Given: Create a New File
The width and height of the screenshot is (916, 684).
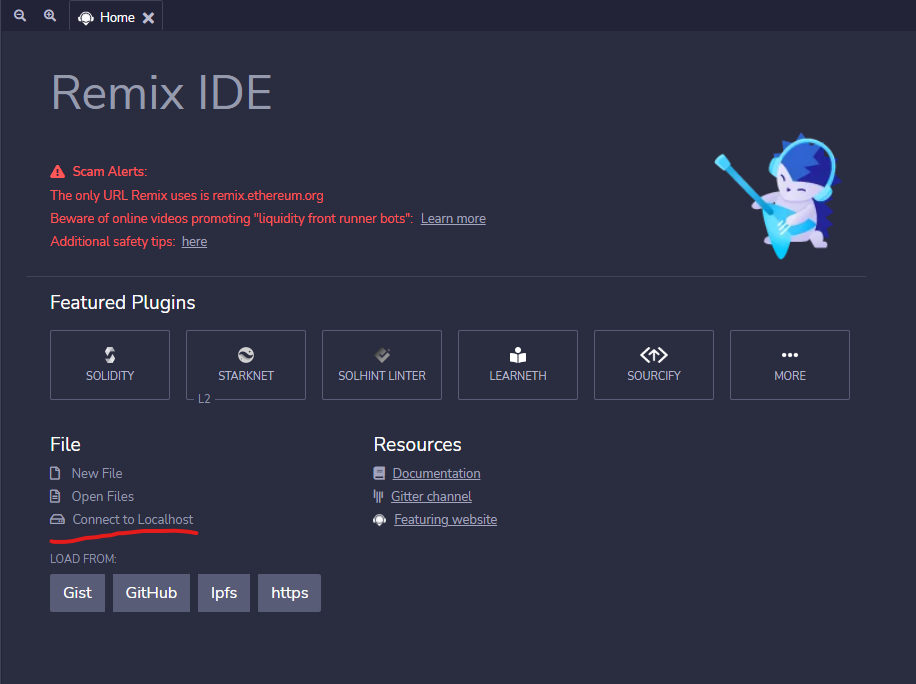Looking at the screenshot, I should [97, 473].
